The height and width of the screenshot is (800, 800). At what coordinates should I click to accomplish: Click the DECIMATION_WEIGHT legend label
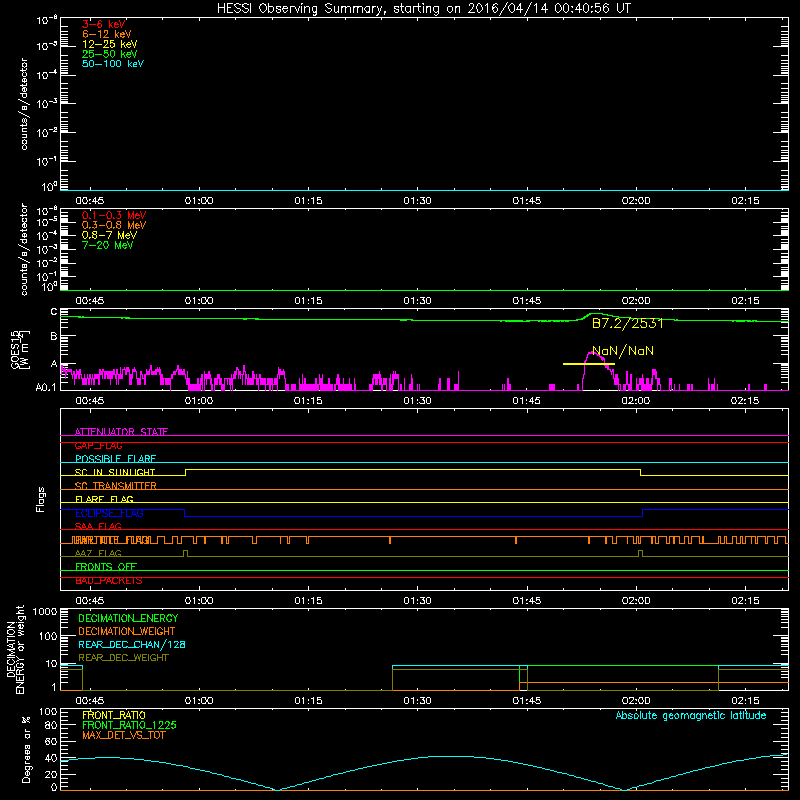point(127,631)
